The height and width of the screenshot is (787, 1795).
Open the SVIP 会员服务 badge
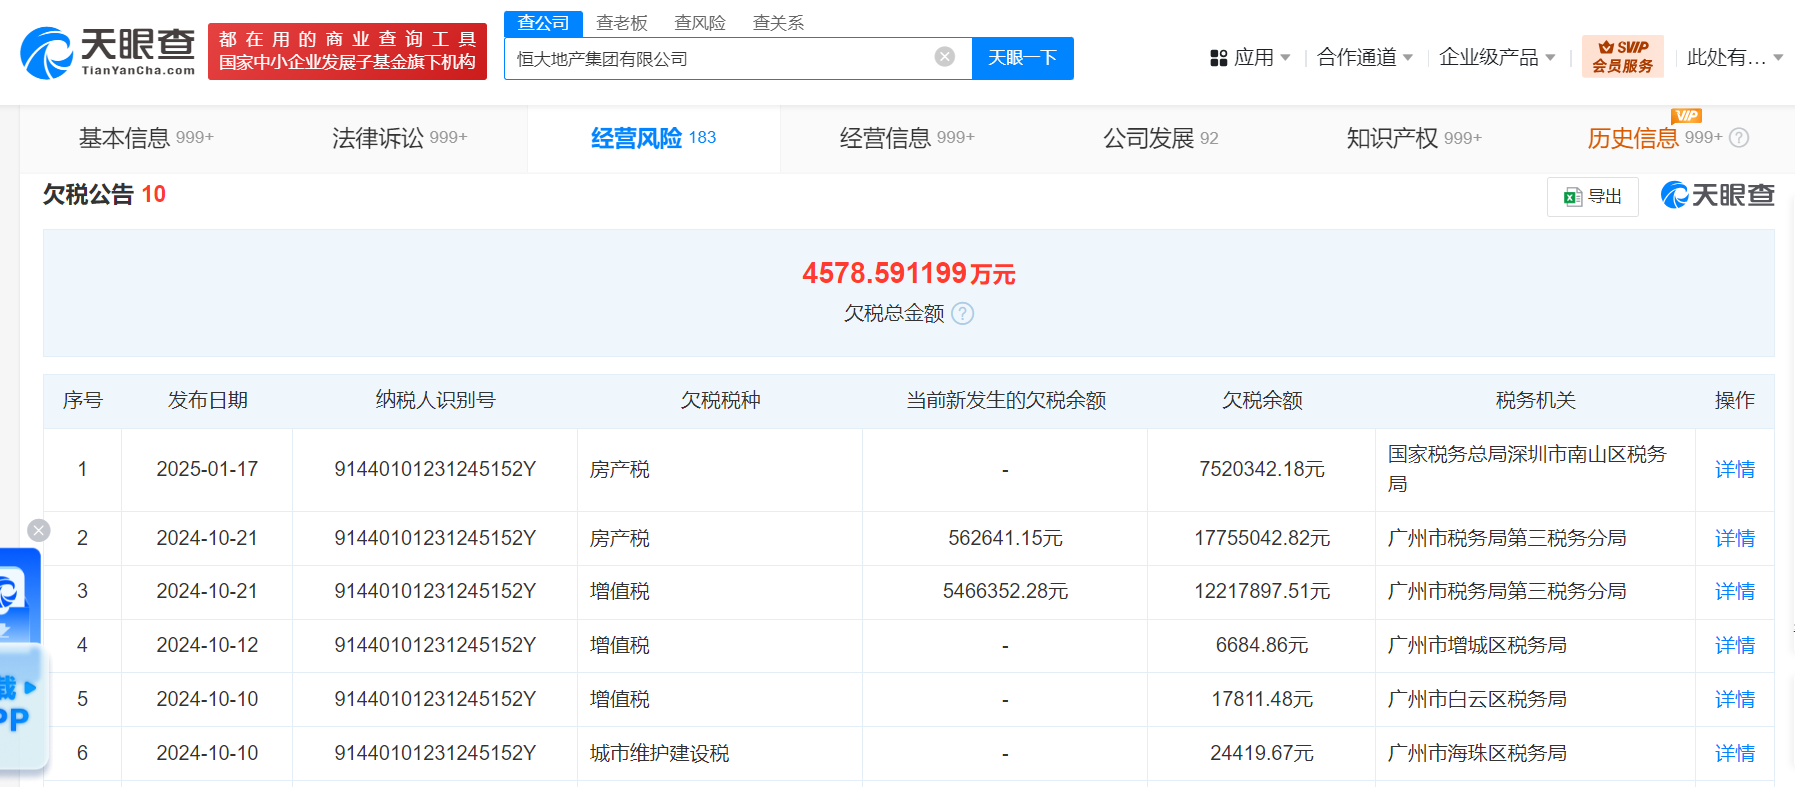pos(1622,57)
